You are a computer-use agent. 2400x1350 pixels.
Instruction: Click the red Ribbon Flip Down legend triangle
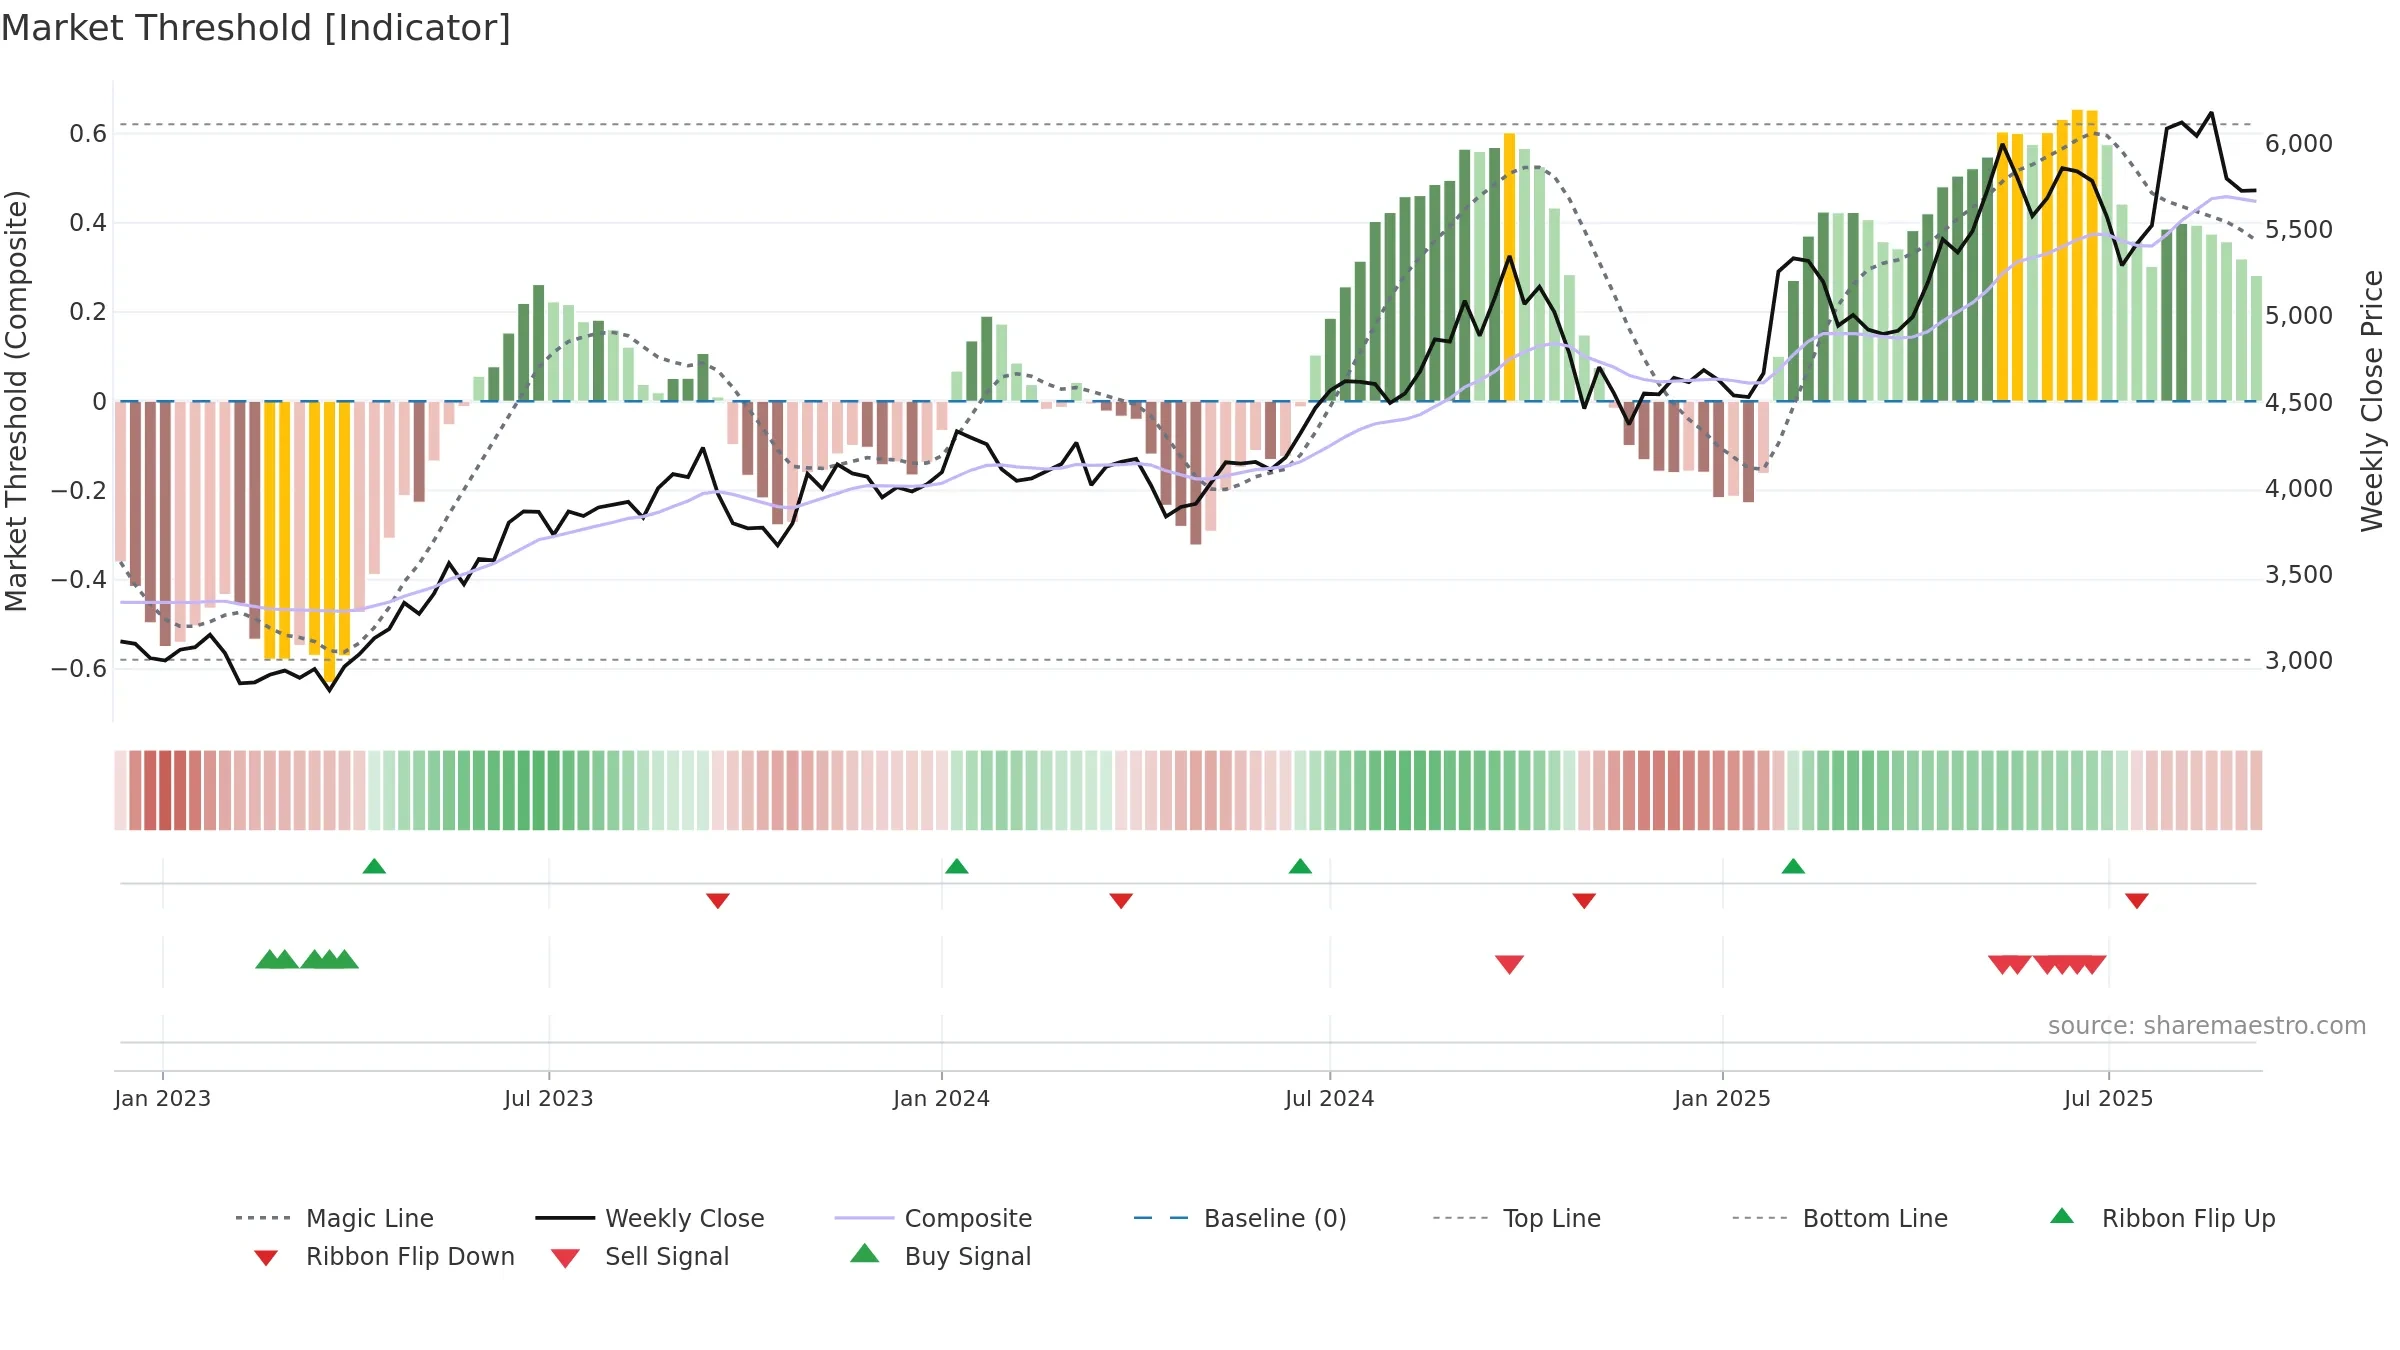[x=266, y=1258]
